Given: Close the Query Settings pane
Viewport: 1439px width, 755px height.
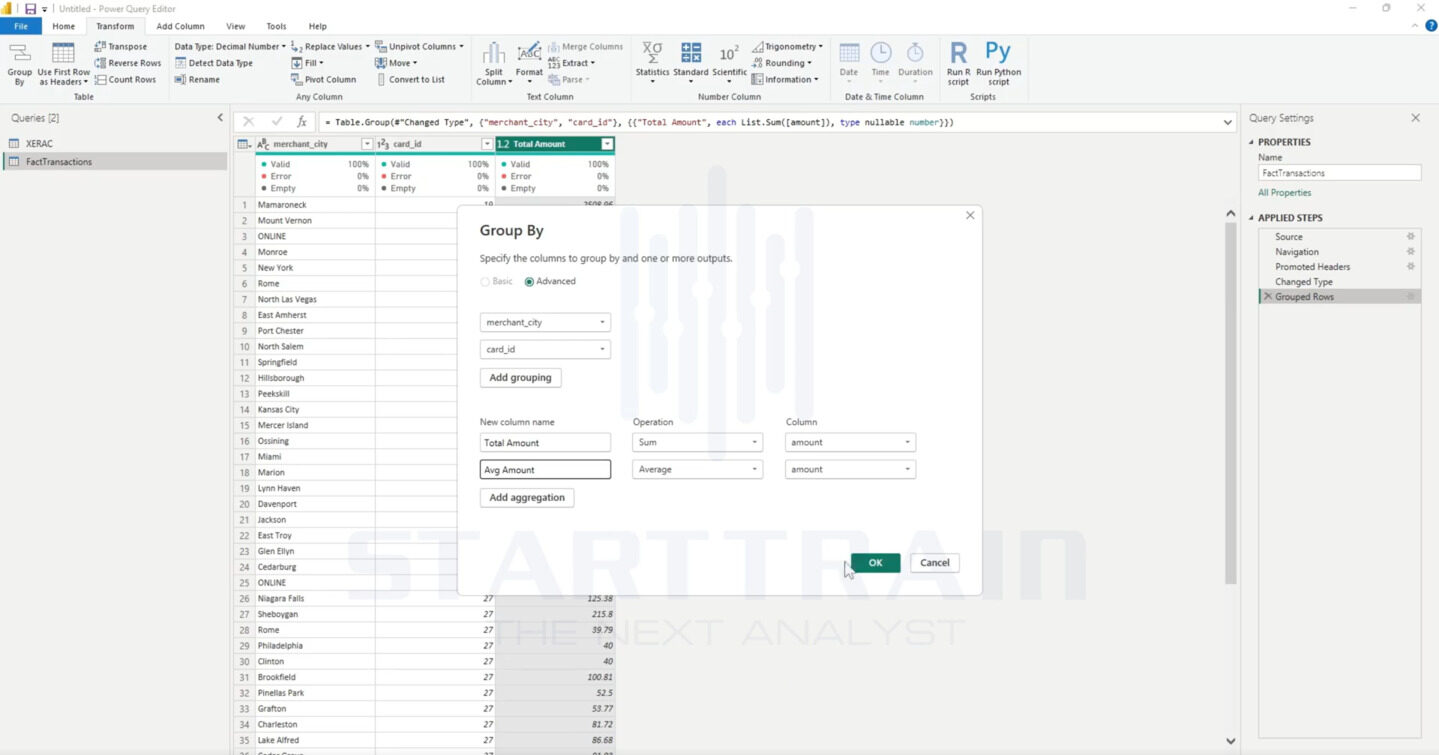Looking at the screenshot, I should tap(1415, 118).
